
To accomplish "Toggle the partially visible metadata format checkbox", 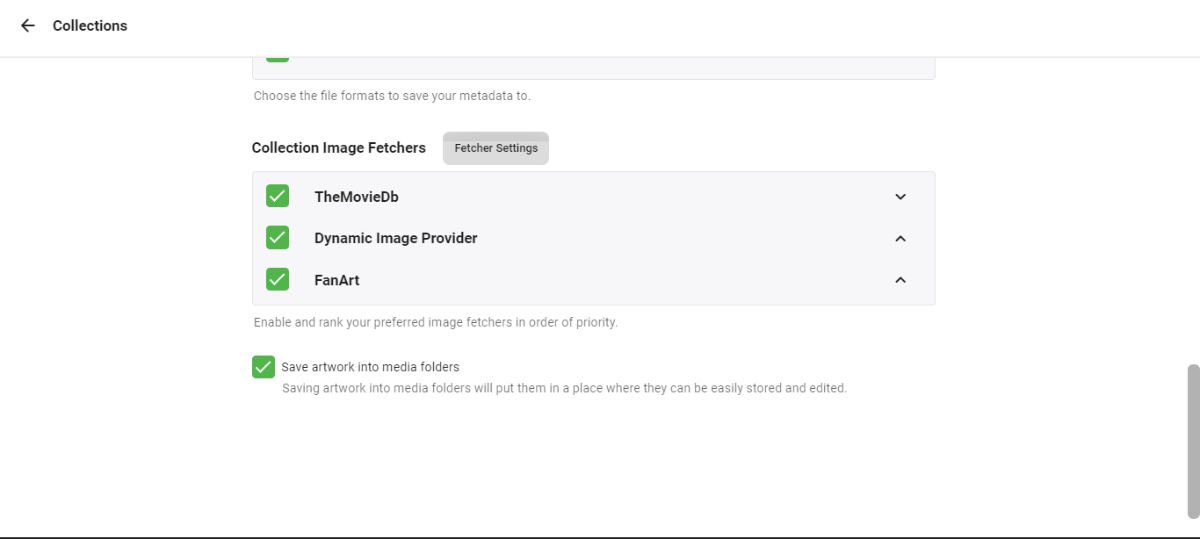I will click(277, 58).
